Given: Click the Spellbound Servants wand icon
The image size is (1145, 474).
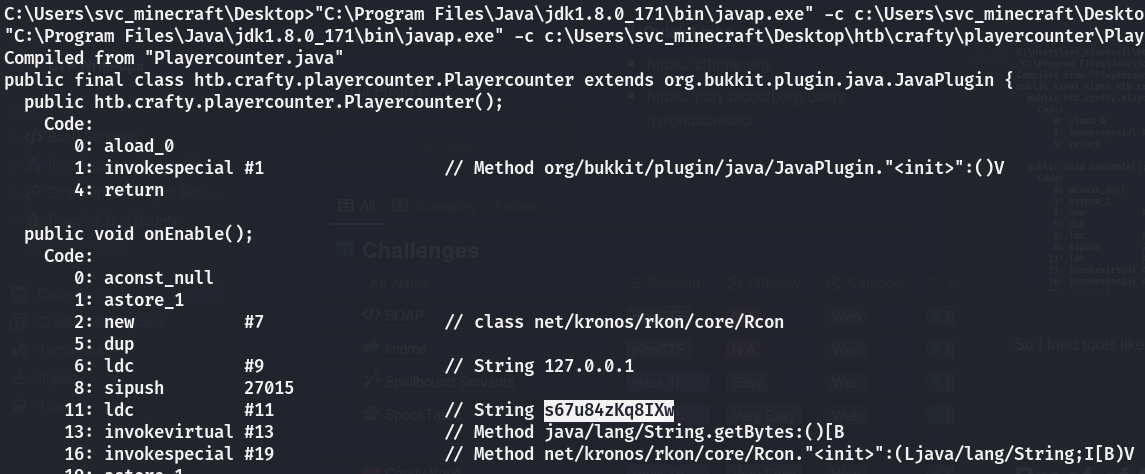Looking at the screenshot, I should 371,382.
